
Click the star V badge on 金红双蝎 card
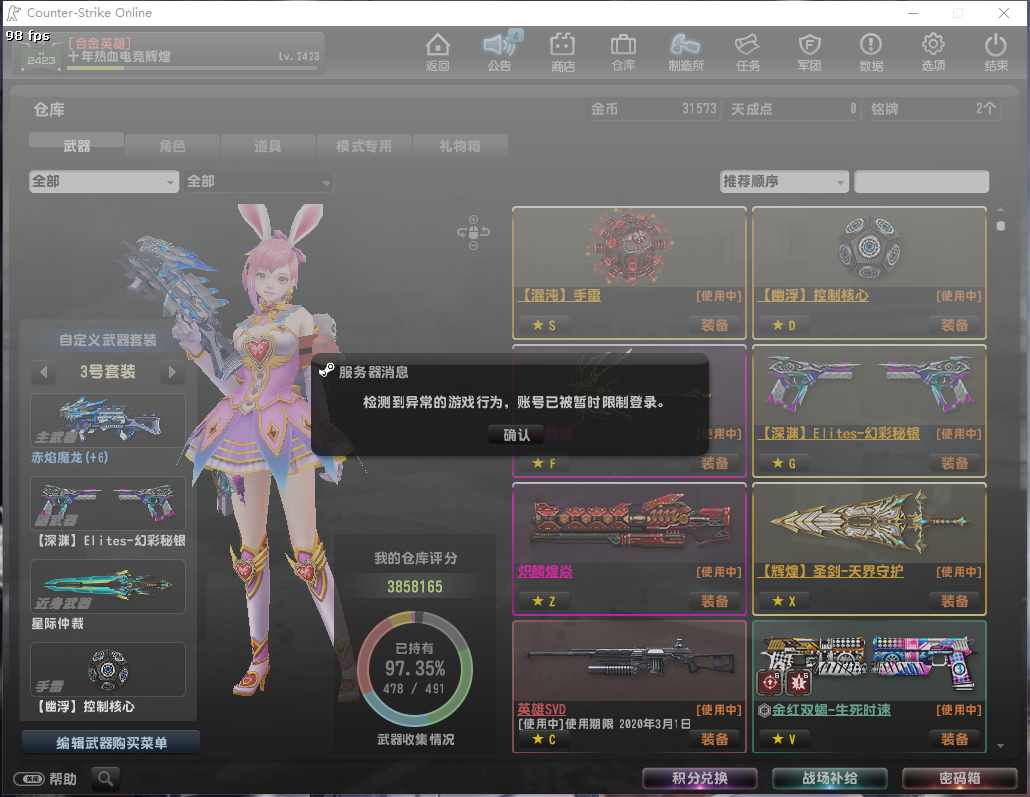click(x=784, y=739)
